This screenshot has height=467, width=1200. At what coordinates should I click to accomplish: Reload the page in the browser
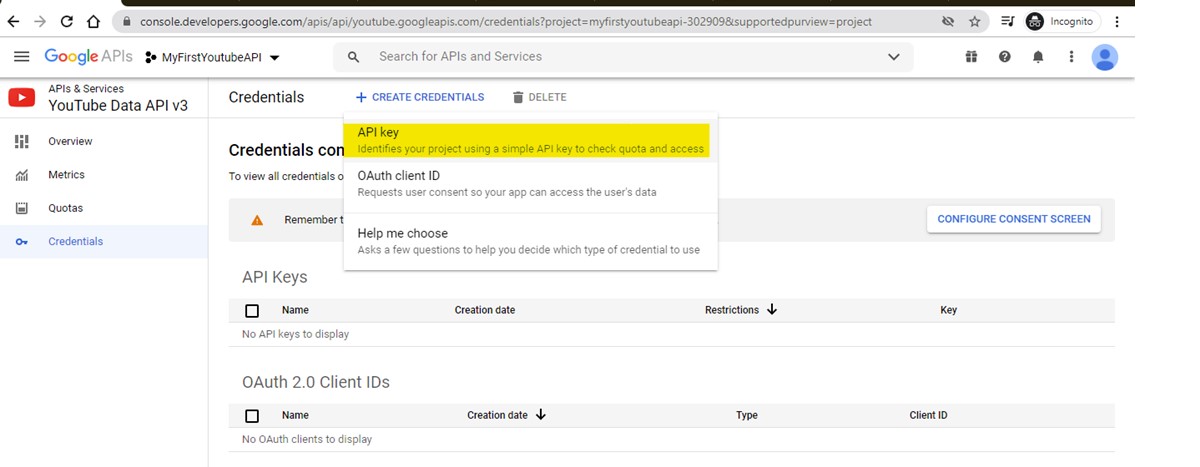tap(67, 21)
